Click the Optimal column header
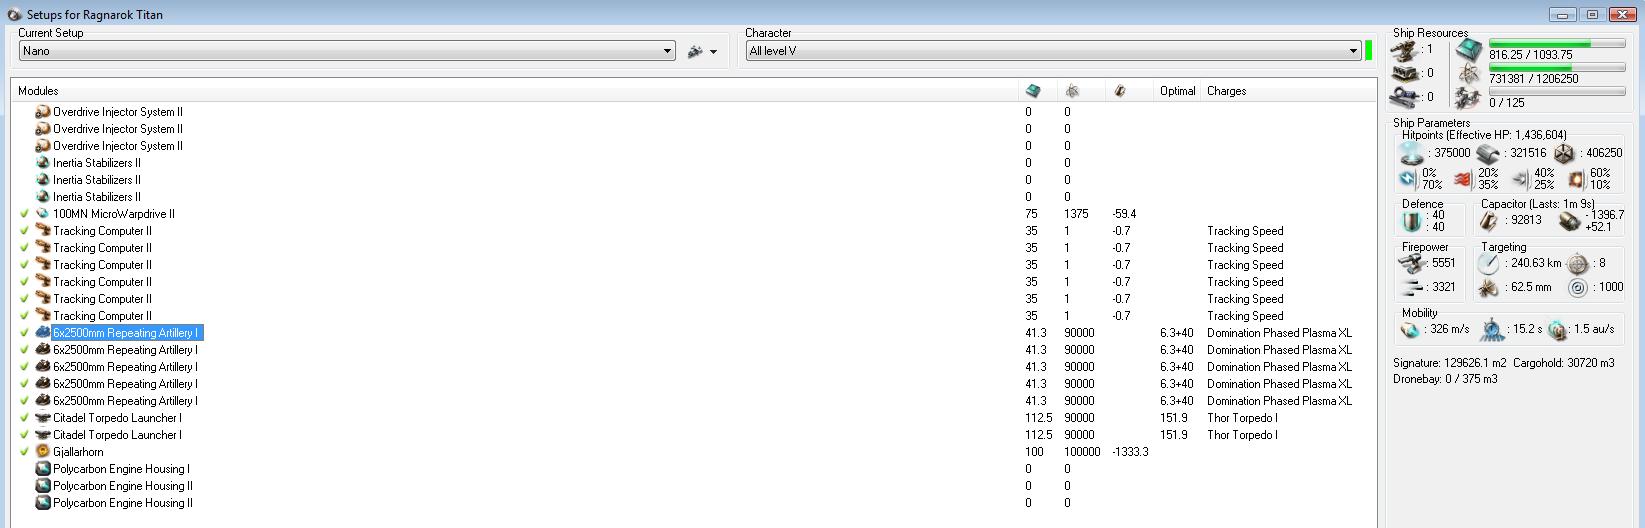The image size is (1645, 528). [x=1177, y=91]
